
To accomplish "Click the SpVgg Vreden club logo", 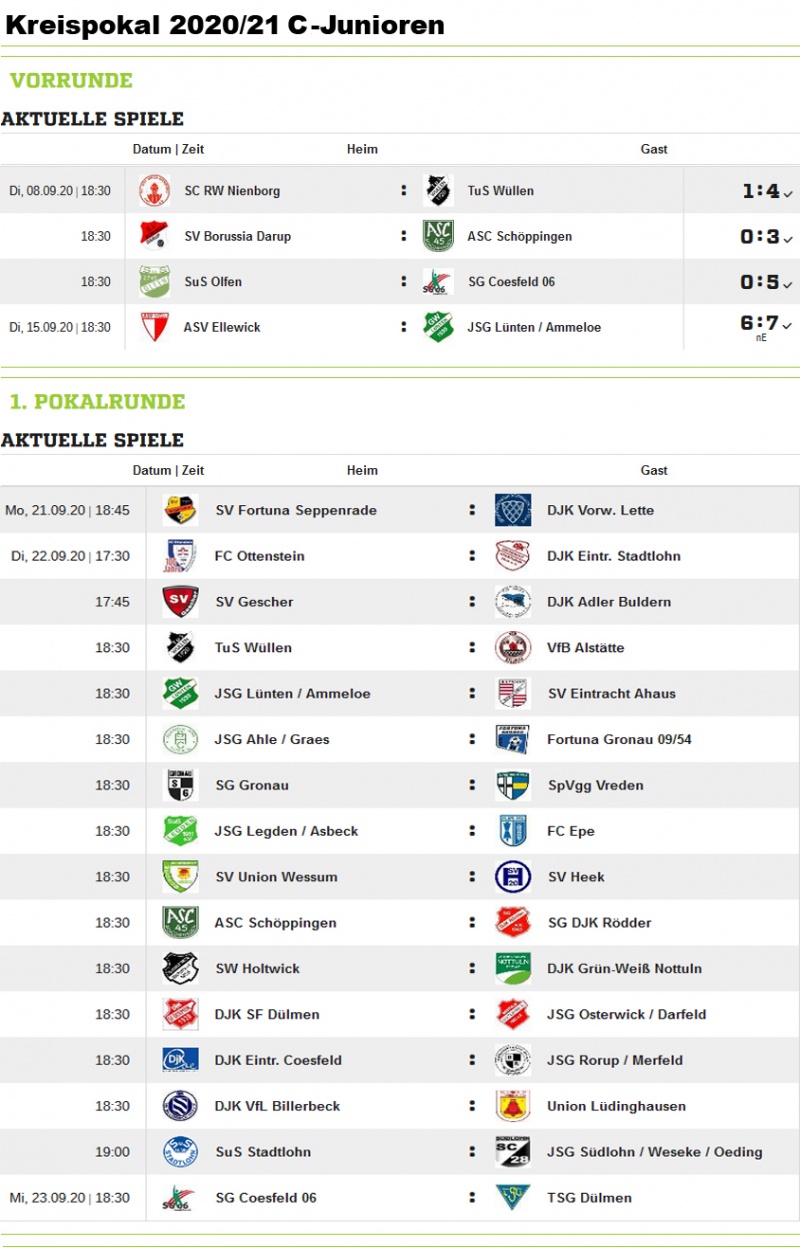I will [513, 785].
